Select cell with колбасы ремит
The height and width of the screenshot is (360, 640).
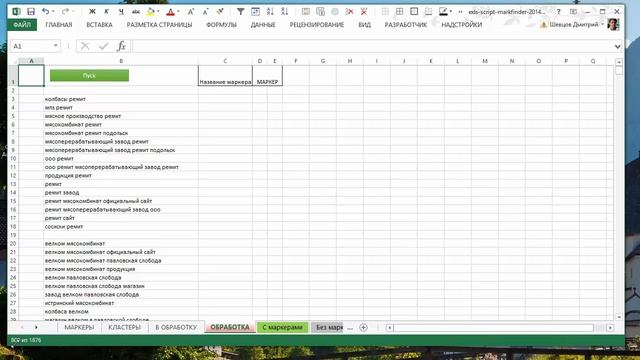(x=121, y=99)
